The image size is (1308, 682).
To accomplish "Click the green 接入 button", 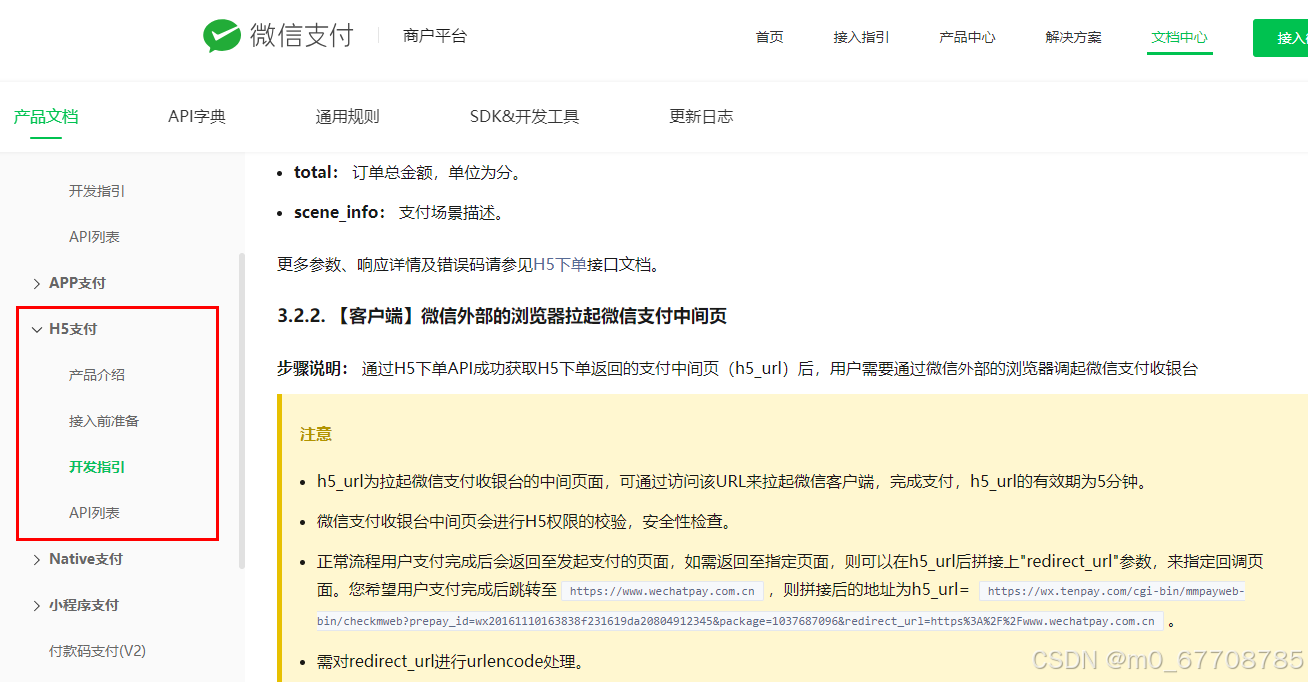I will click(1280, 38).
